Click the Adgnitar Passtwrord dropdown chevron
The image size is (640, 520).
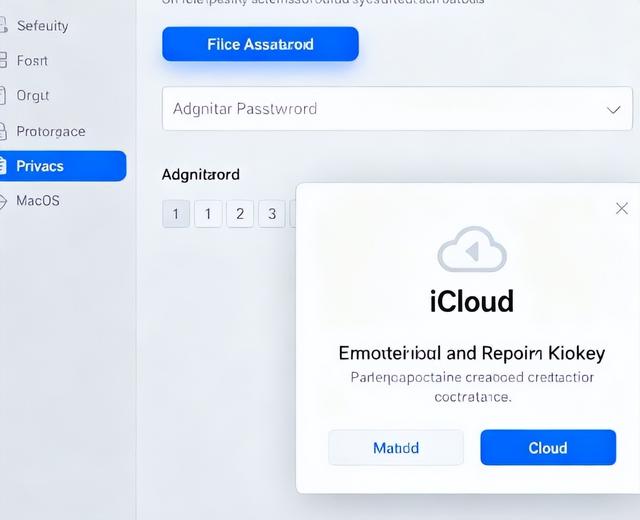pos(613,110)
